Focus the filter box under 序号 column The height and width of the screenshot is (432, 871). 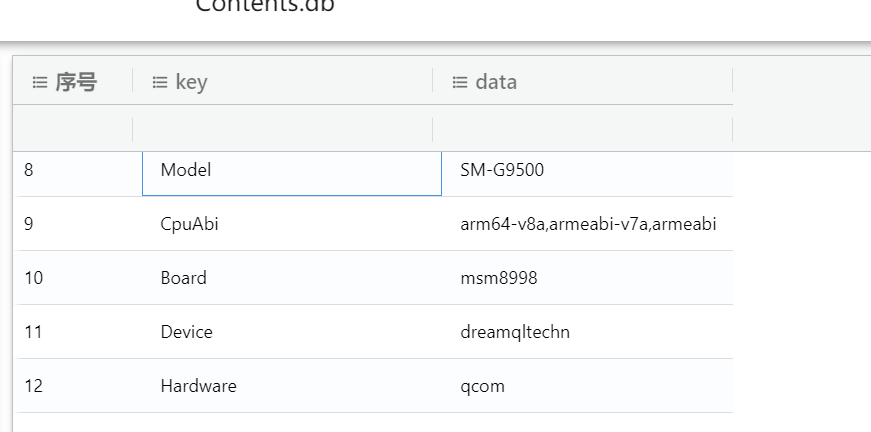pos(73,129)
